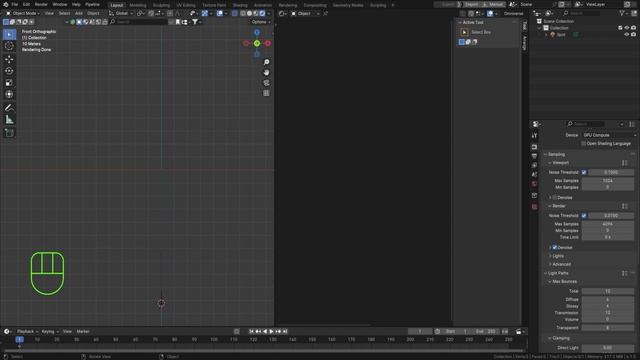Open the viewport Options dropdown
The height and width of the screenshot is (360, 640).
click(261, 22)
